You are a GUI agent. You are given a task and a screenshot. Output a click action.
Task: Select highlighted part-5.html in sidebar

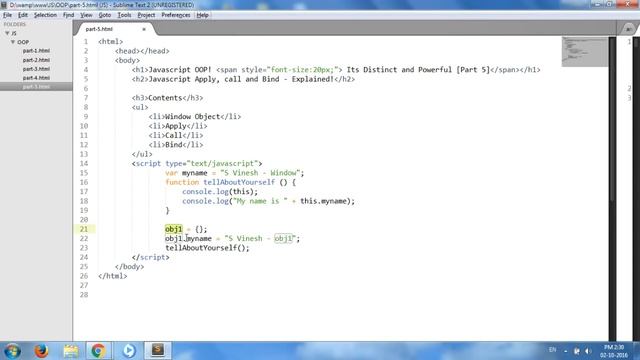point(36,87)
